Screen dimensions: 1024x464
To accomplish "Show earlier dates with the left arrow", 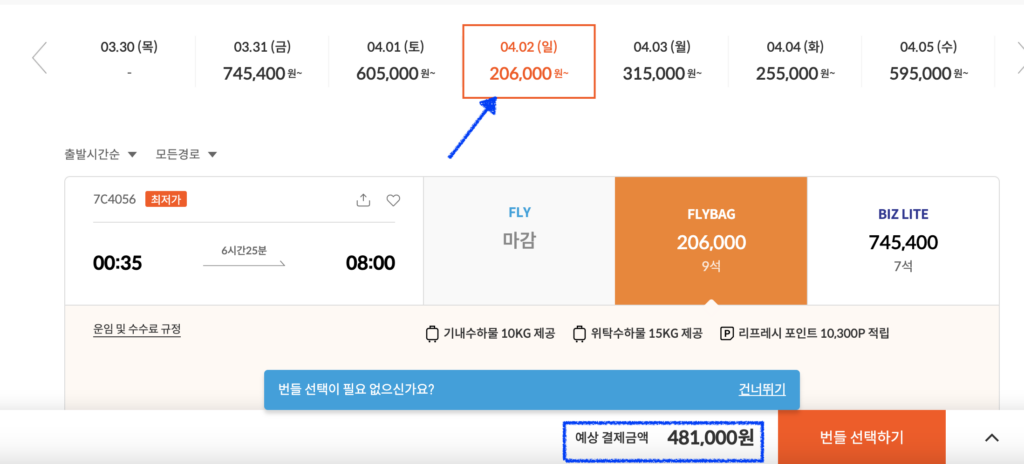I will [x=39, y=58].
